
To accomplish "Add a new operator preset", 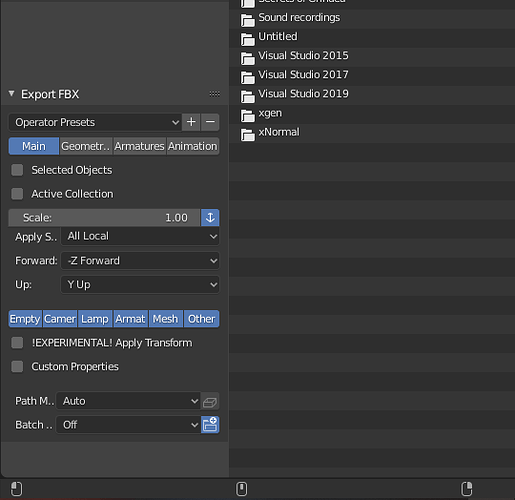I will [191, 122].
